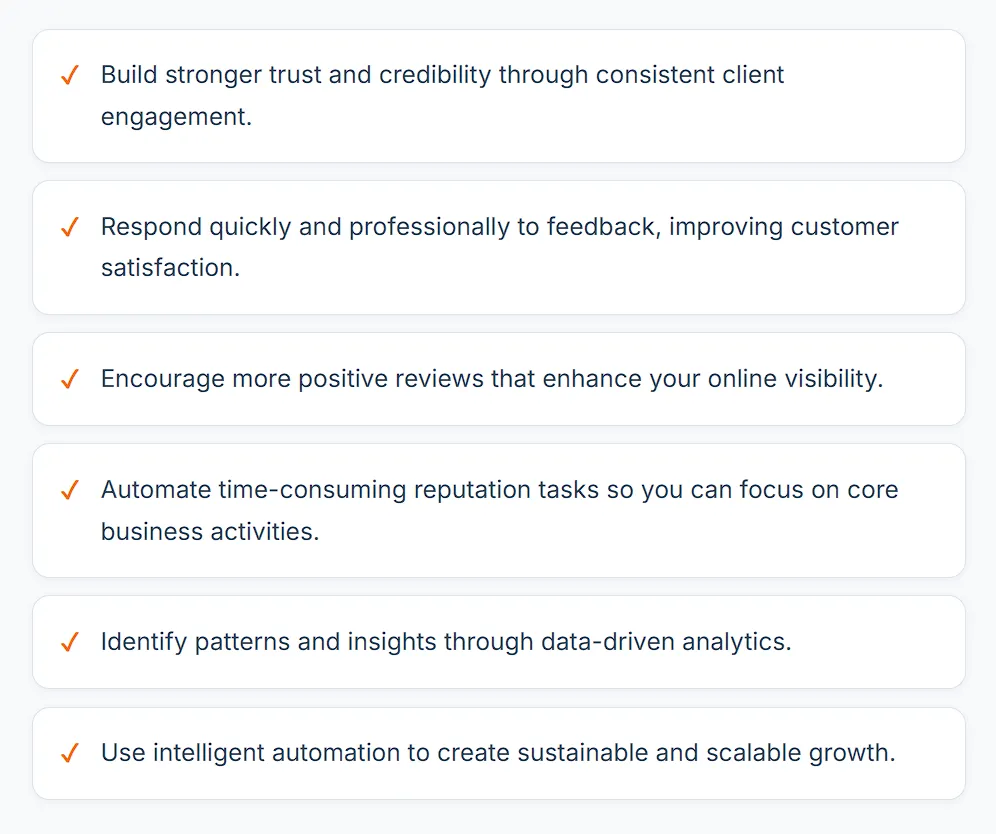Select the 'Automate time-consuming reputation tasks' line
Screen dimensions: 996x834
500,490
